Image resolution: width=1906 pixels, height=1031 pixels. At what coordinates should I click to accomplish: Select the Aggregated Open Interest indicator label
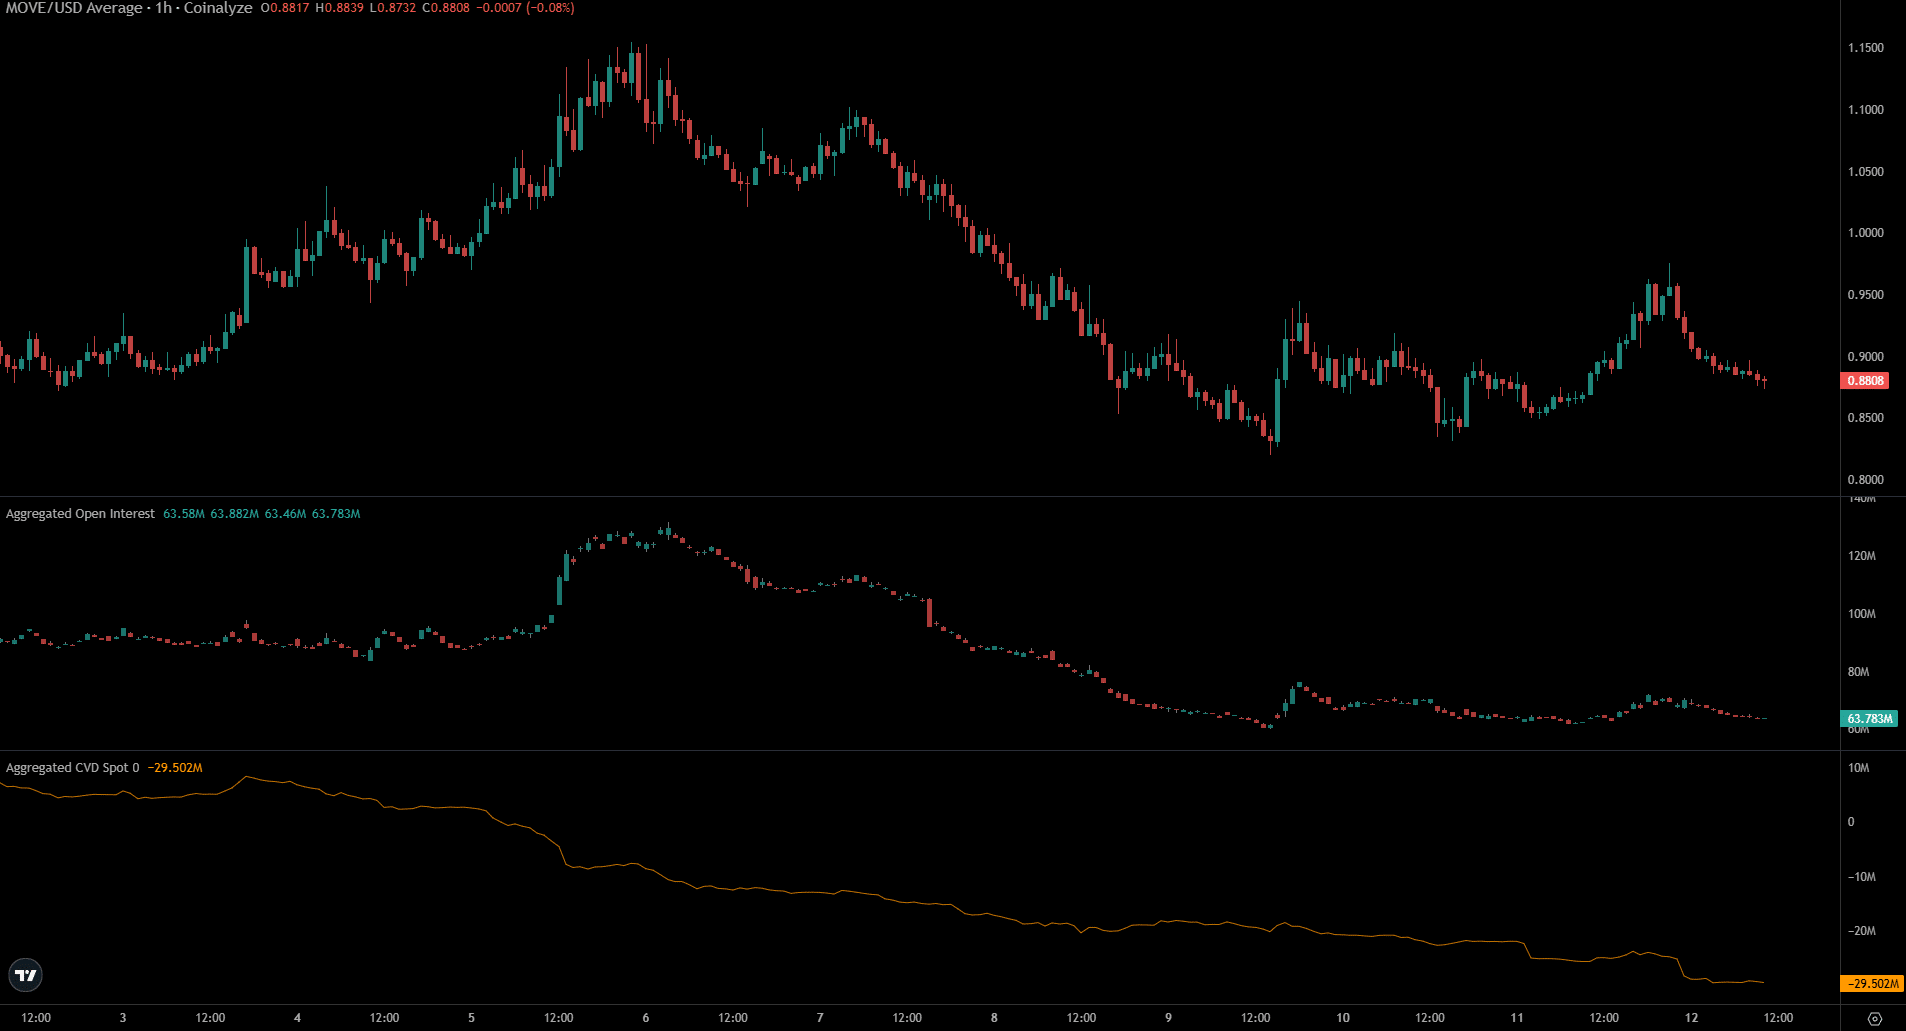(81, 514)
